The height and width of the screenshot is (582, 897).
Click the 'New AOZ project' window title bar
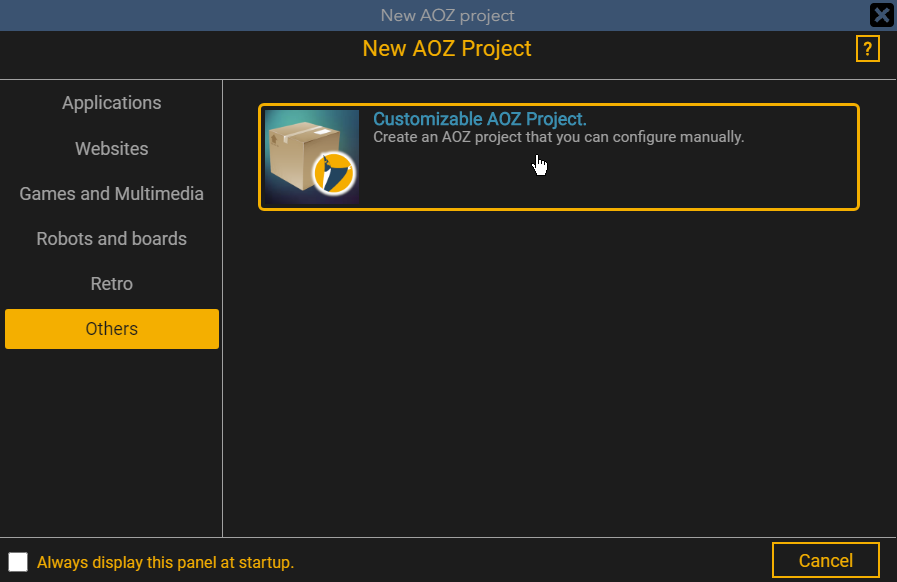(x=447, y=15)
